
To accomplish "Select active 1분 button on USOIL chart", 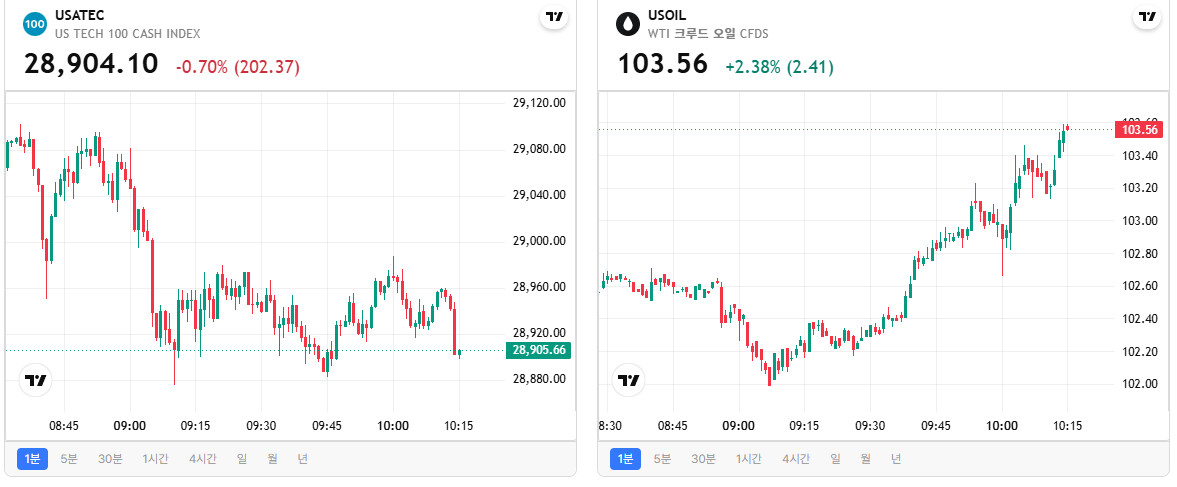I will 625,458.
